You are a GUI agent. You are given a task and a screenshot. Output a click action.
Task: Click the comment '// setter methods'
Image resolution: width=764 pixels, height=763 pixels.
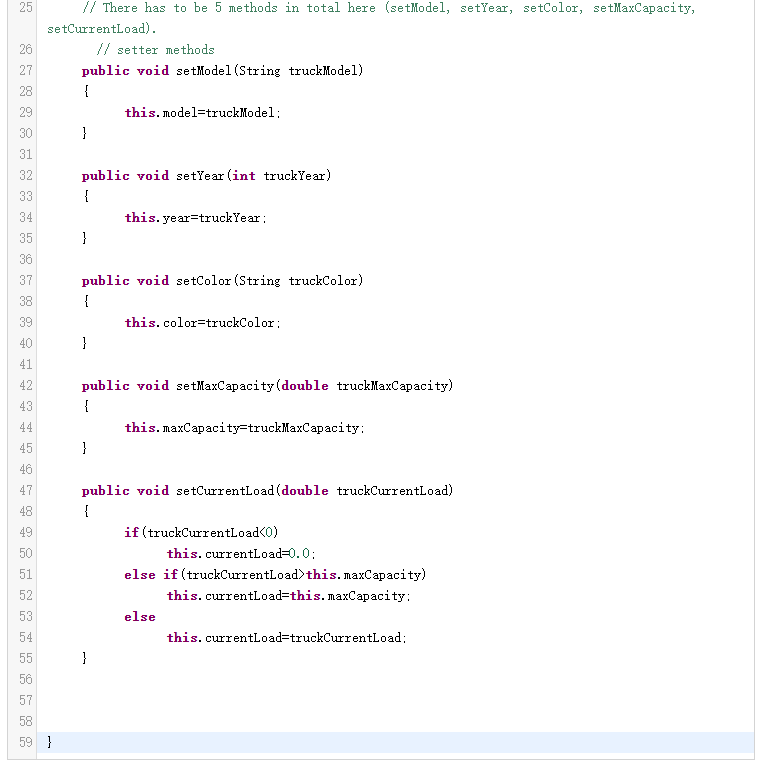(x=155, y=50)
